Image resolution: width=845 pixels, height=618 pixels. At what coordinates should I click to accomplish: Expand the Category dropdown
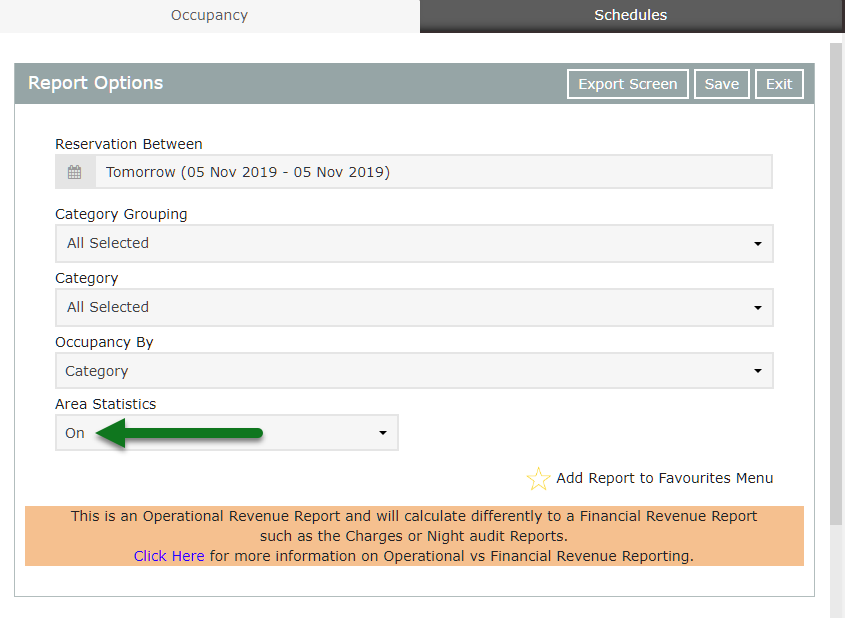click(x=414, y=308)
